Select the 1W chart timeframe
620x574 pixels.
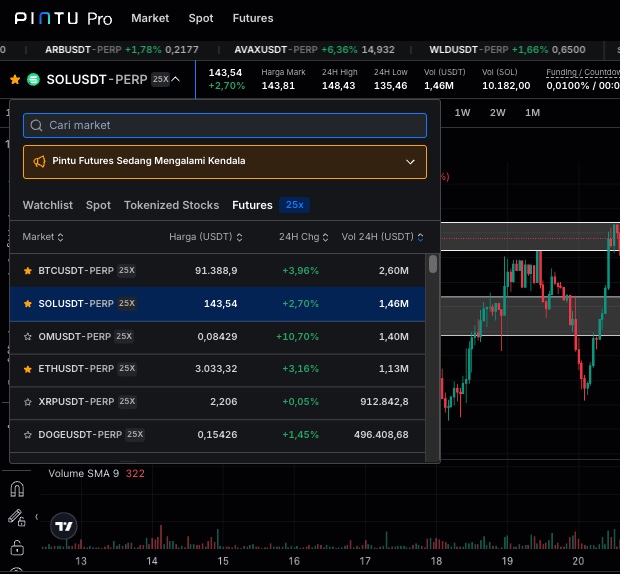click(x=463, y=112)
